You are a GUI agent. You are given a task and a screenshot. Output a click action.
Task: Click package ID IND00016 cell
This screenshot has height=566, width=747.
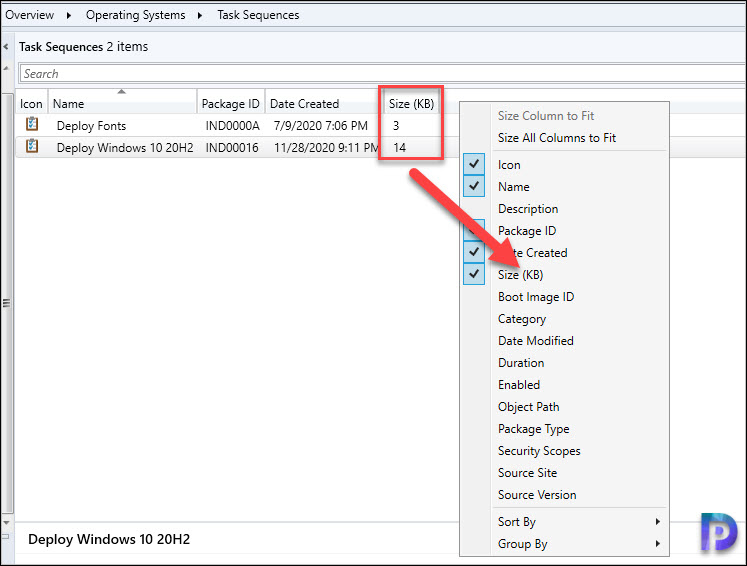point(232,148)
